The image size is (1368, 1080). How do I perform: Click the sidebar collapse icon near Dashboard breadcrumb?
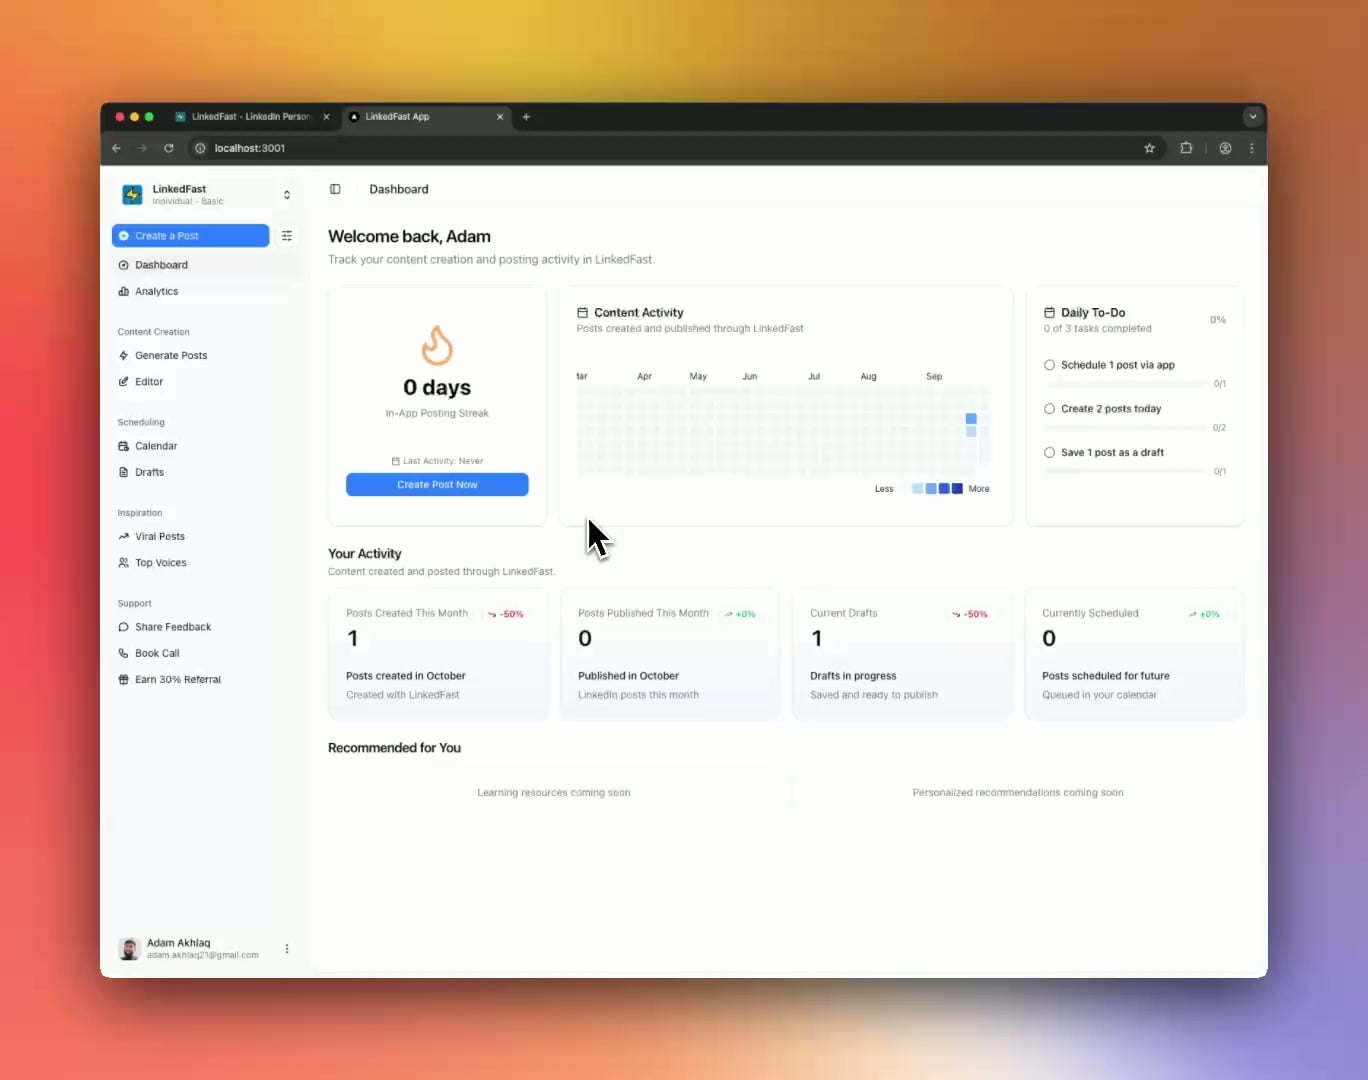(x=335, y=189)
